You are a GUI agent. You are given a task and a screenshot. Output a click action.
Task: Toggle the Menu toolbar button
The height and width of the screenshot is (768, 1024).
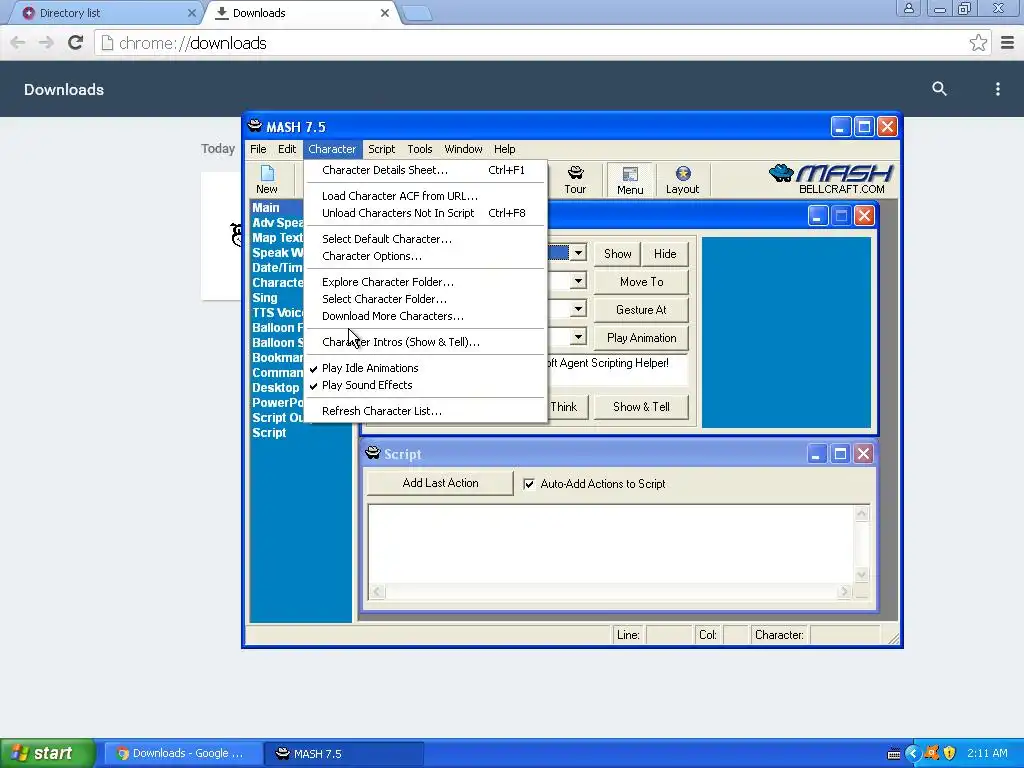click(630, 180)
